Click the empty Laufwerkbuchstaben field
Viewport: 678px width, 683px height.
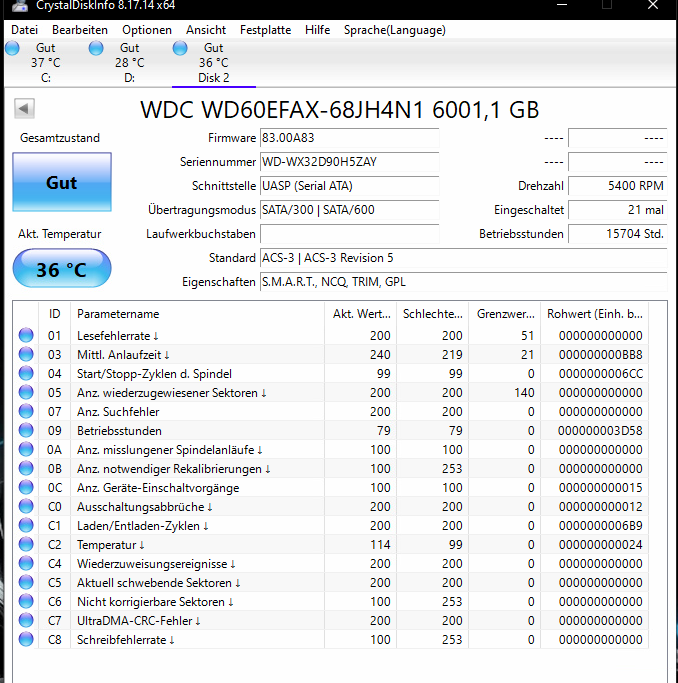pyautogui.click(x=349, y=234)
